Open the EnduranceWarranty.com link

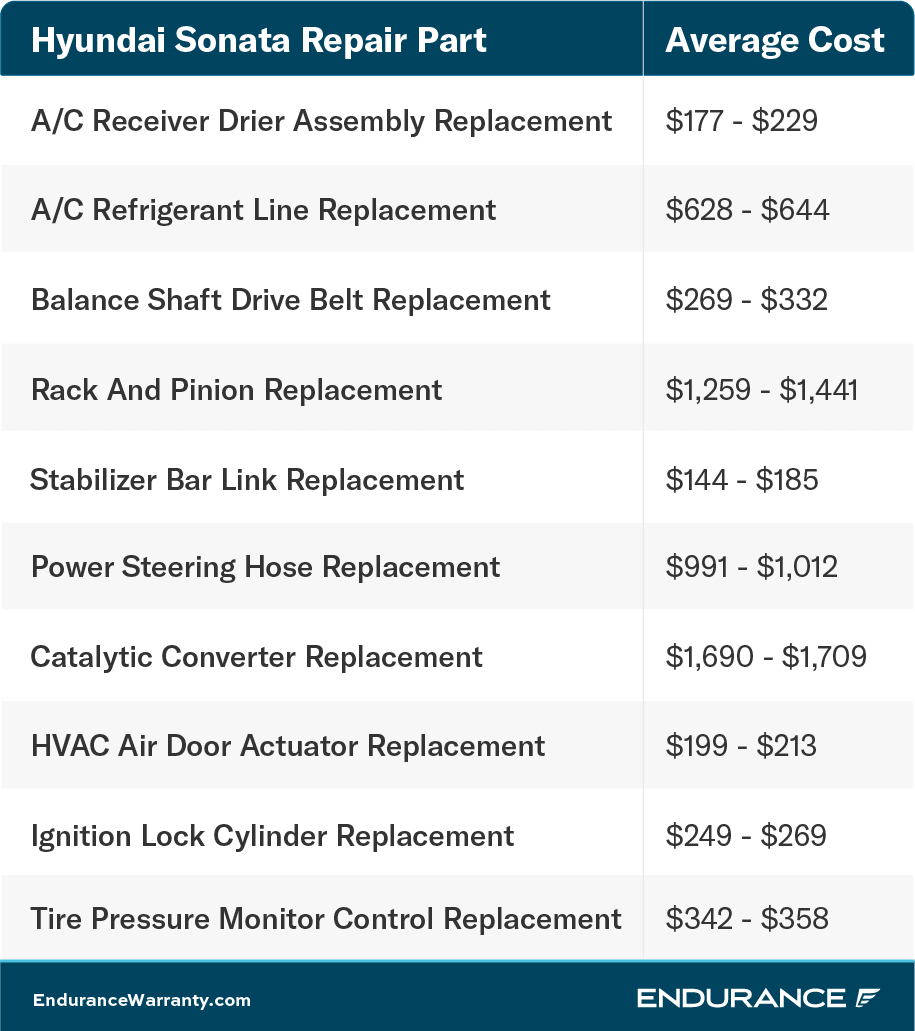click(x=141, y=1000)
